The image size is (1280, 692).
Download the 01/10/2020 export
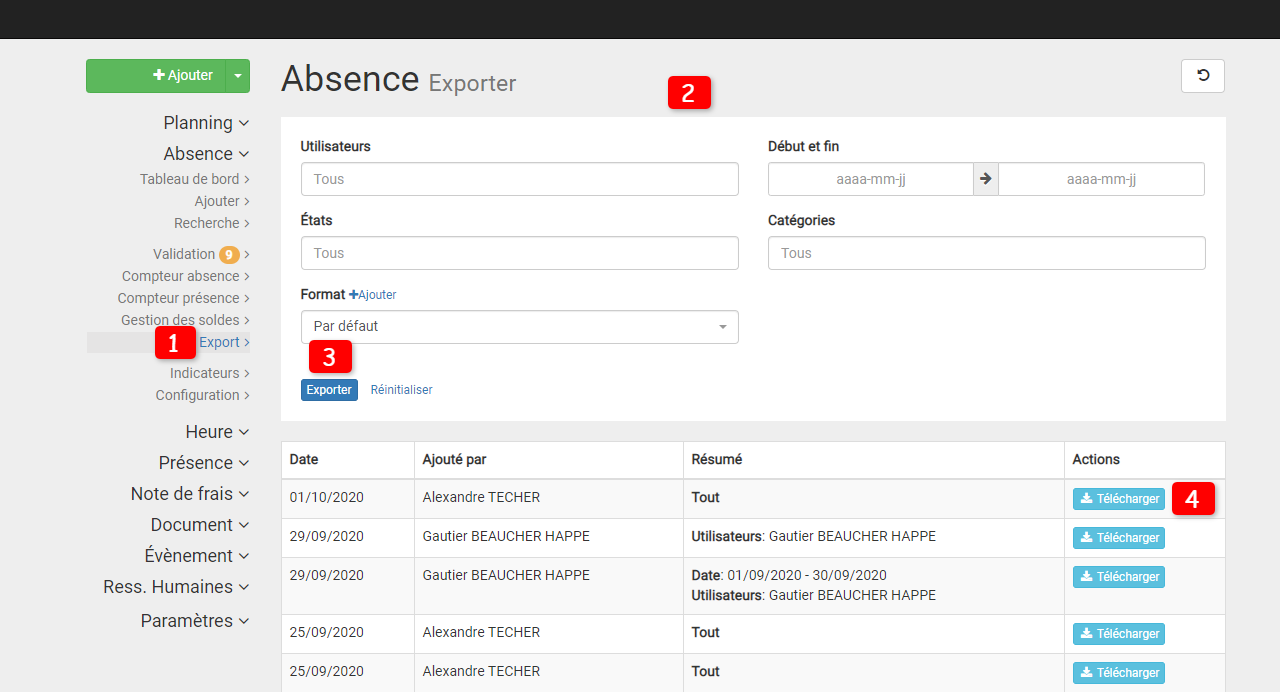click(x=1119, y=499)
